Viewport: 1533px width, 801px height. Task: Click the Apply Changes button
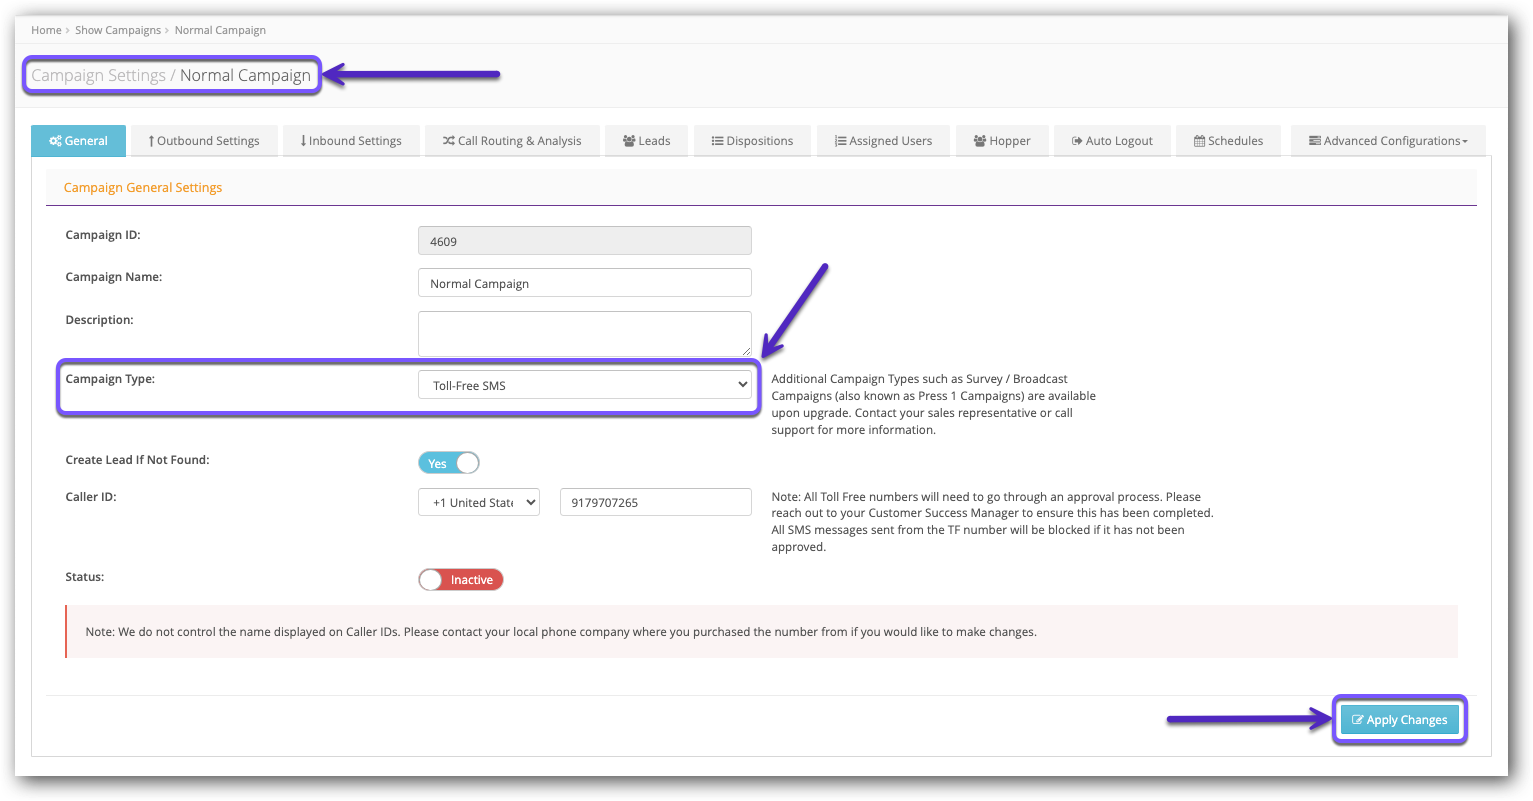point(1400,720)
